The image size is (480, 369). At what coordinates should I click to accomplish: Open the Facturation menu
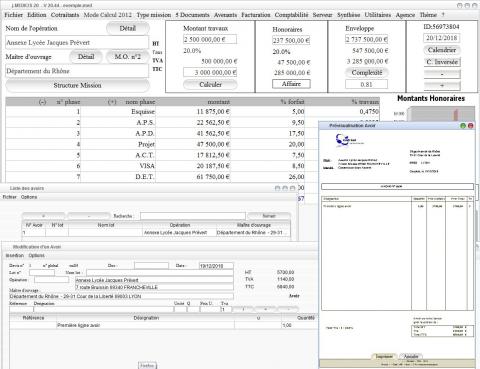(x=256, y=15)
